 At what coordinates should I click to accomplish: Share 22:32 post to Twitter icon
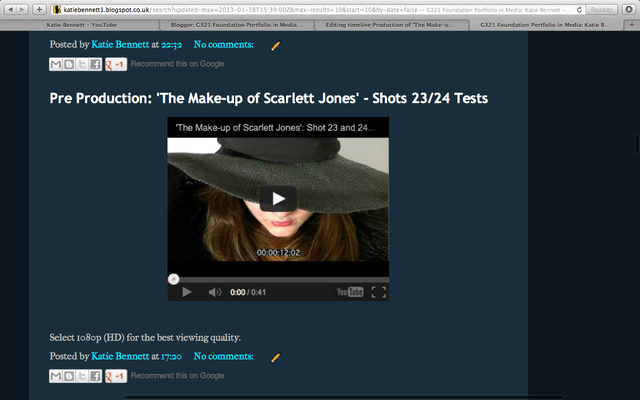click(82, 64)
